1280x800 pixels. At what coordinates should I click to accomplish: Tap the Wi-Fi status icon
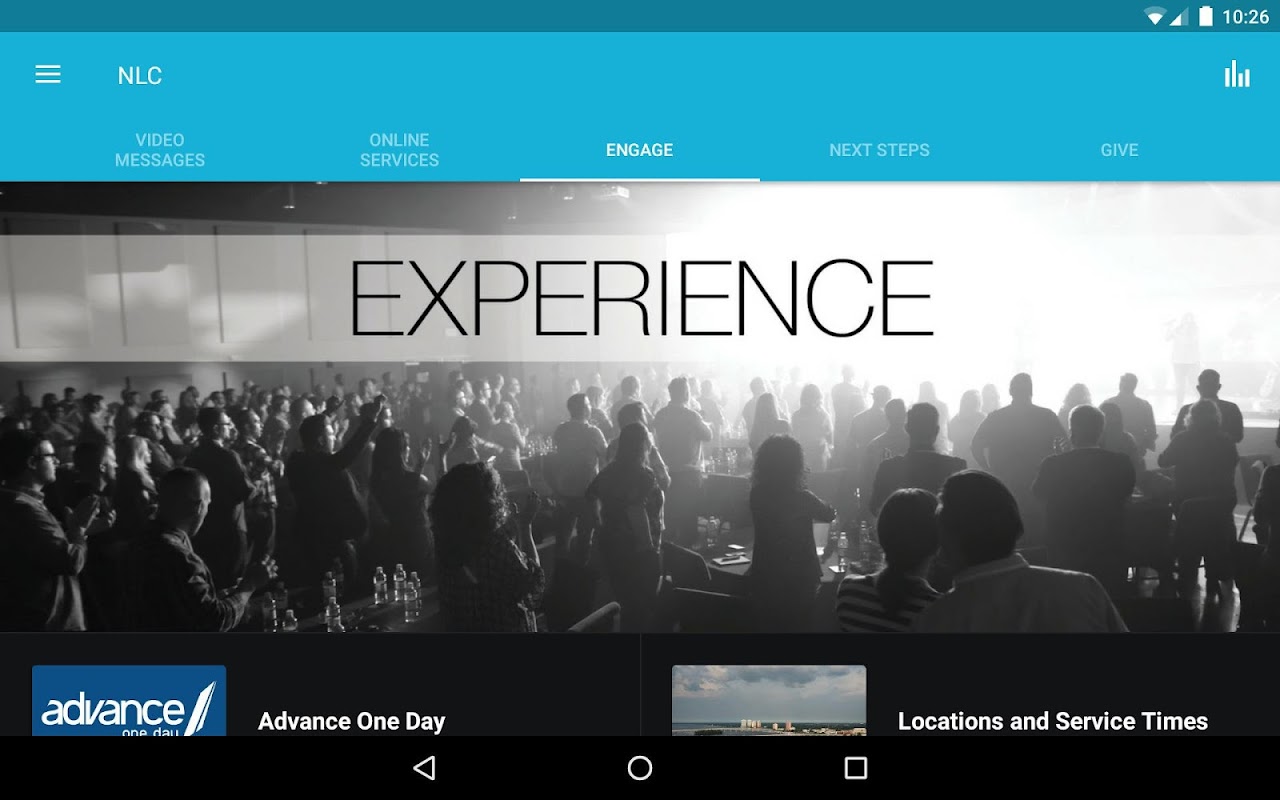(1155, 16)
